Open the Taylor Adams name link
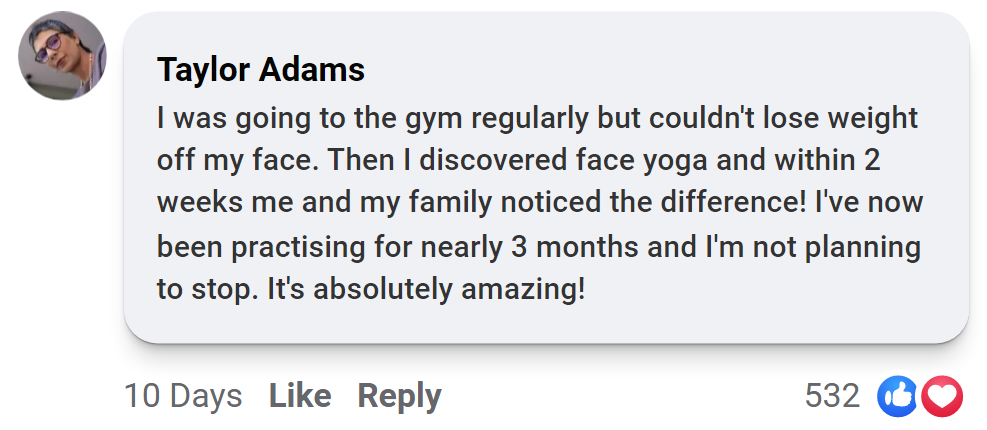The image size is (987, 430). 260,70
